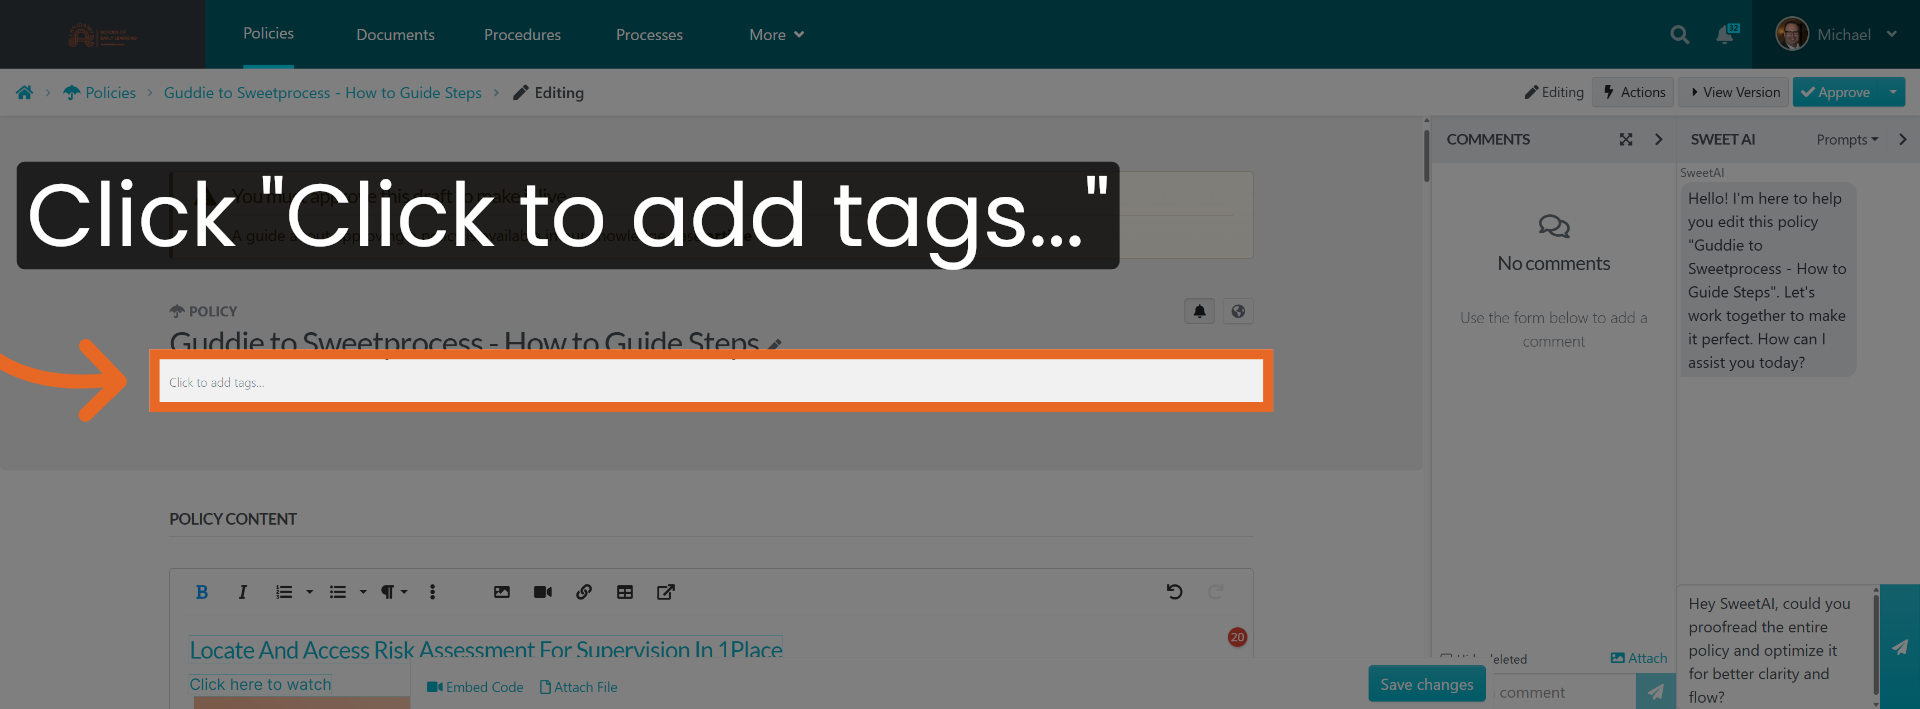
Task: Click the external-link icon in editor toolbar
Action: [666, 592]
